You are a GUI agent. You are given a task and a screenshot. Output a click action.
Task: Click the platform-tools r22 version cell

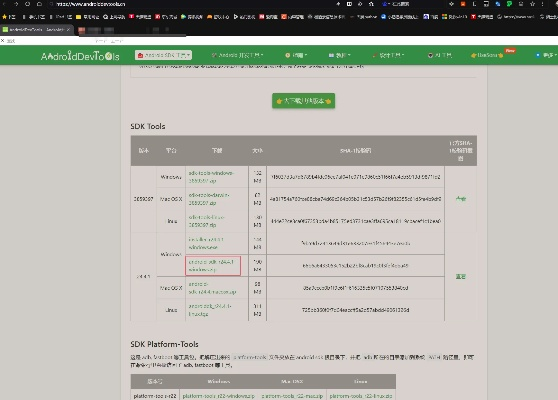click(155, 396)
